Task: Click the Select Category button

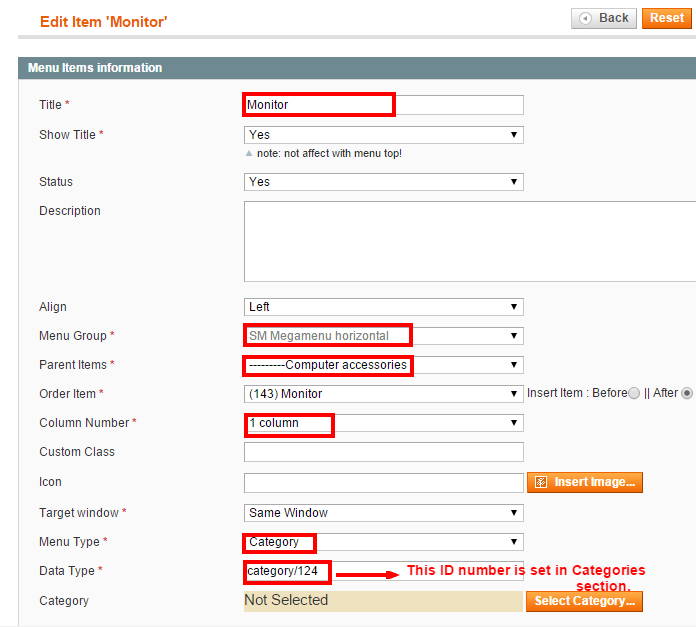Action: click(584, 601)
